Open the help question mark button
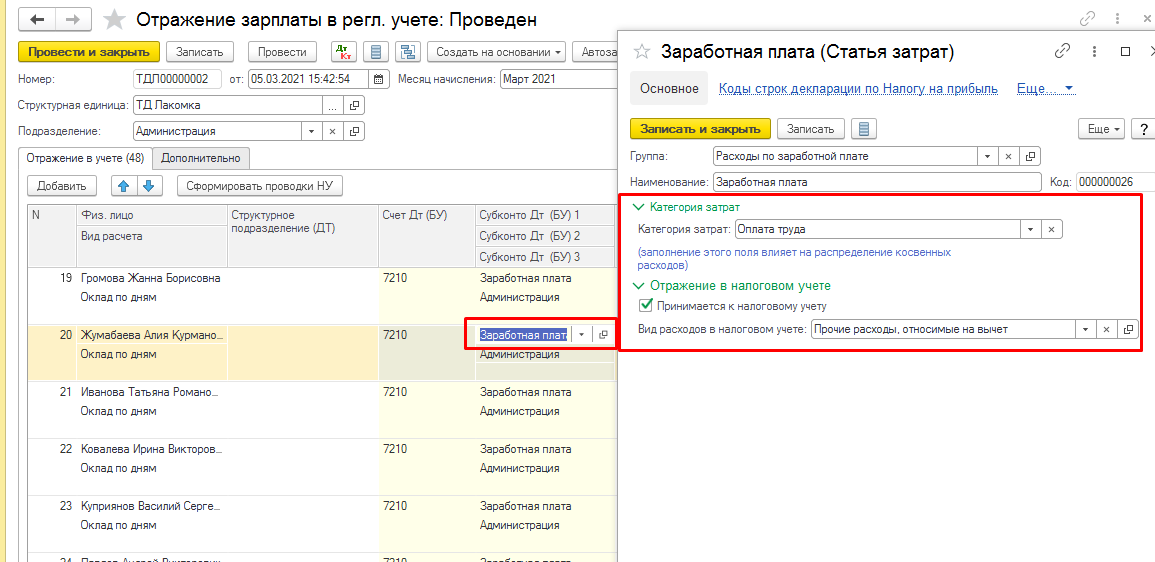 (1143, 129)
